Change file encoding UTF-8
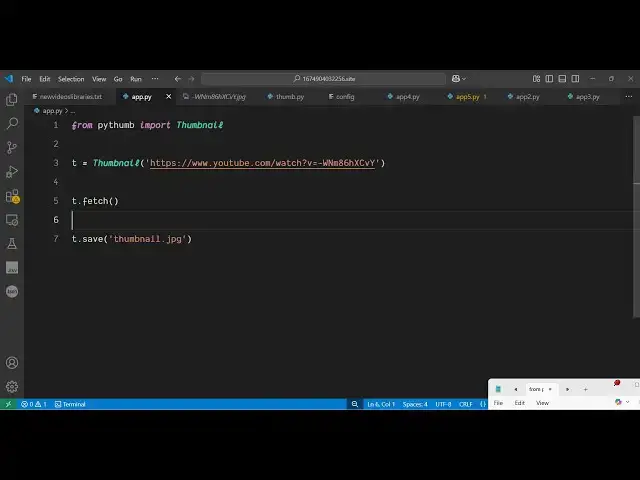The height and width of the screenshot is (480, 640). pyautogui.click(x=443, y=404)
